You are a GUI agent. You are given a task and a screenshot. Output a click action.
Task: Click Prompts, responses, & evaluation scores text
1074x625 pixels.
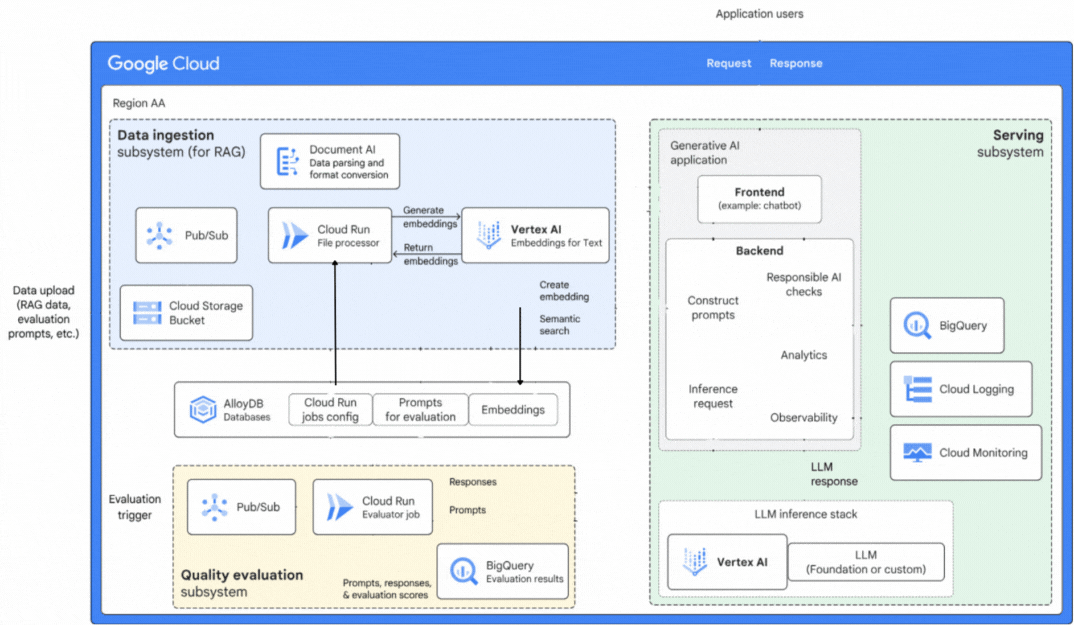click(387, 589)
